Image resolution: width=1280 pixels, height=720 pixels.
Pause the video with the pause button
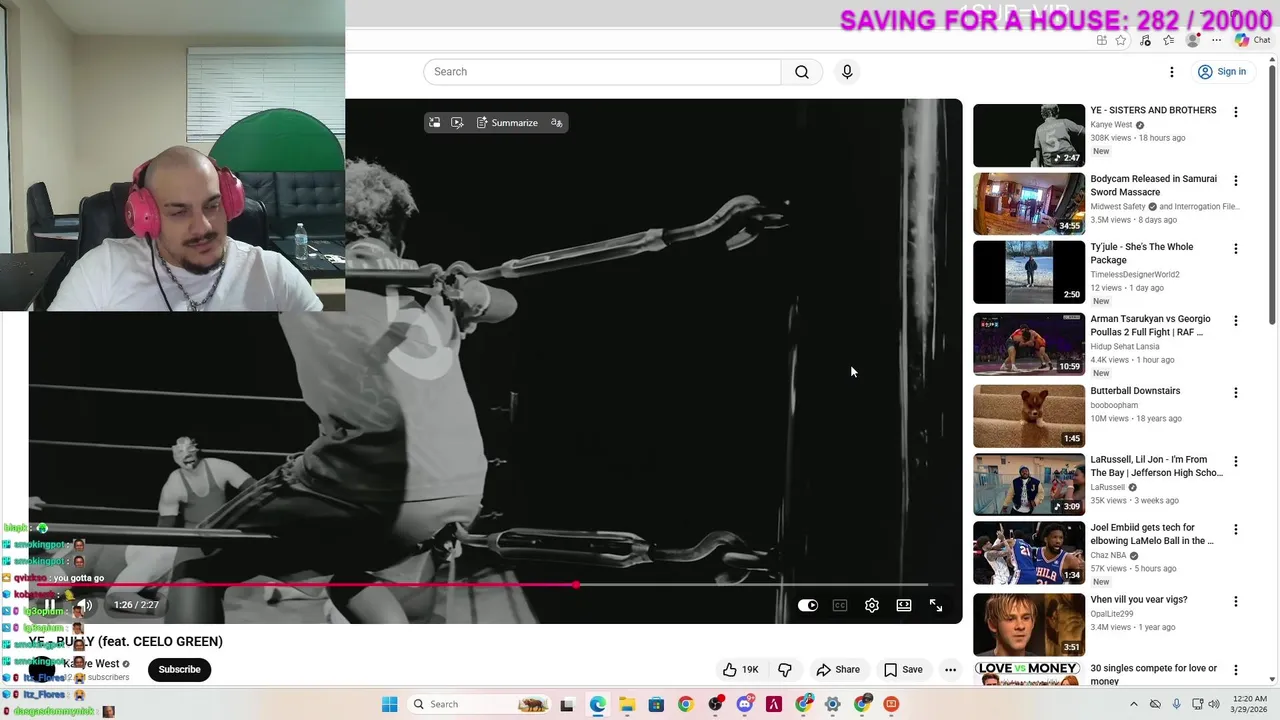(x=50, y=605)
